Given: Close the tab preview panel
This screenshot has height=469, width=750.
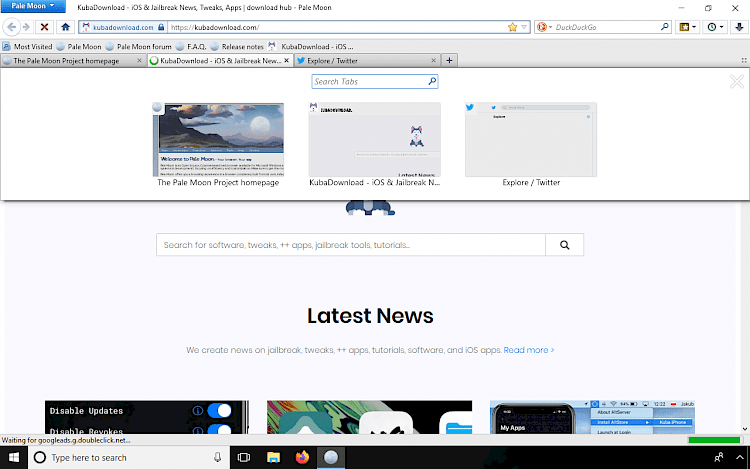Looking at the screenshot, I should [x=737, y=82].
